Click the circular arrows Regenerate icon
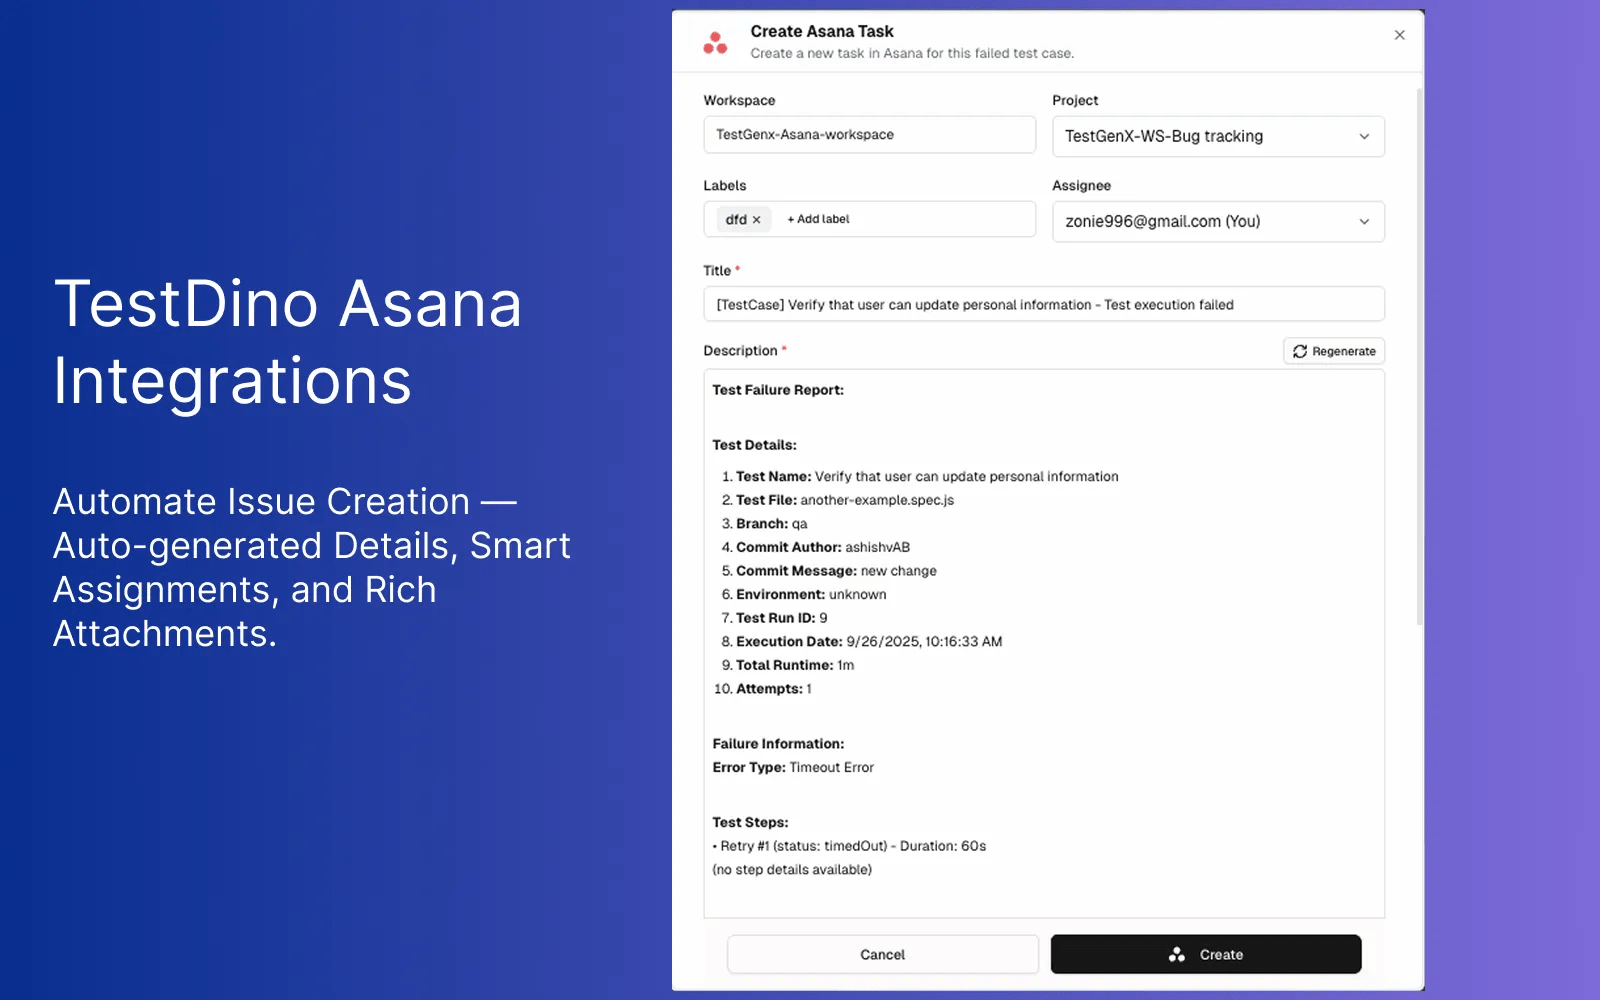 pyautogui.click(x=1299, y=351)
